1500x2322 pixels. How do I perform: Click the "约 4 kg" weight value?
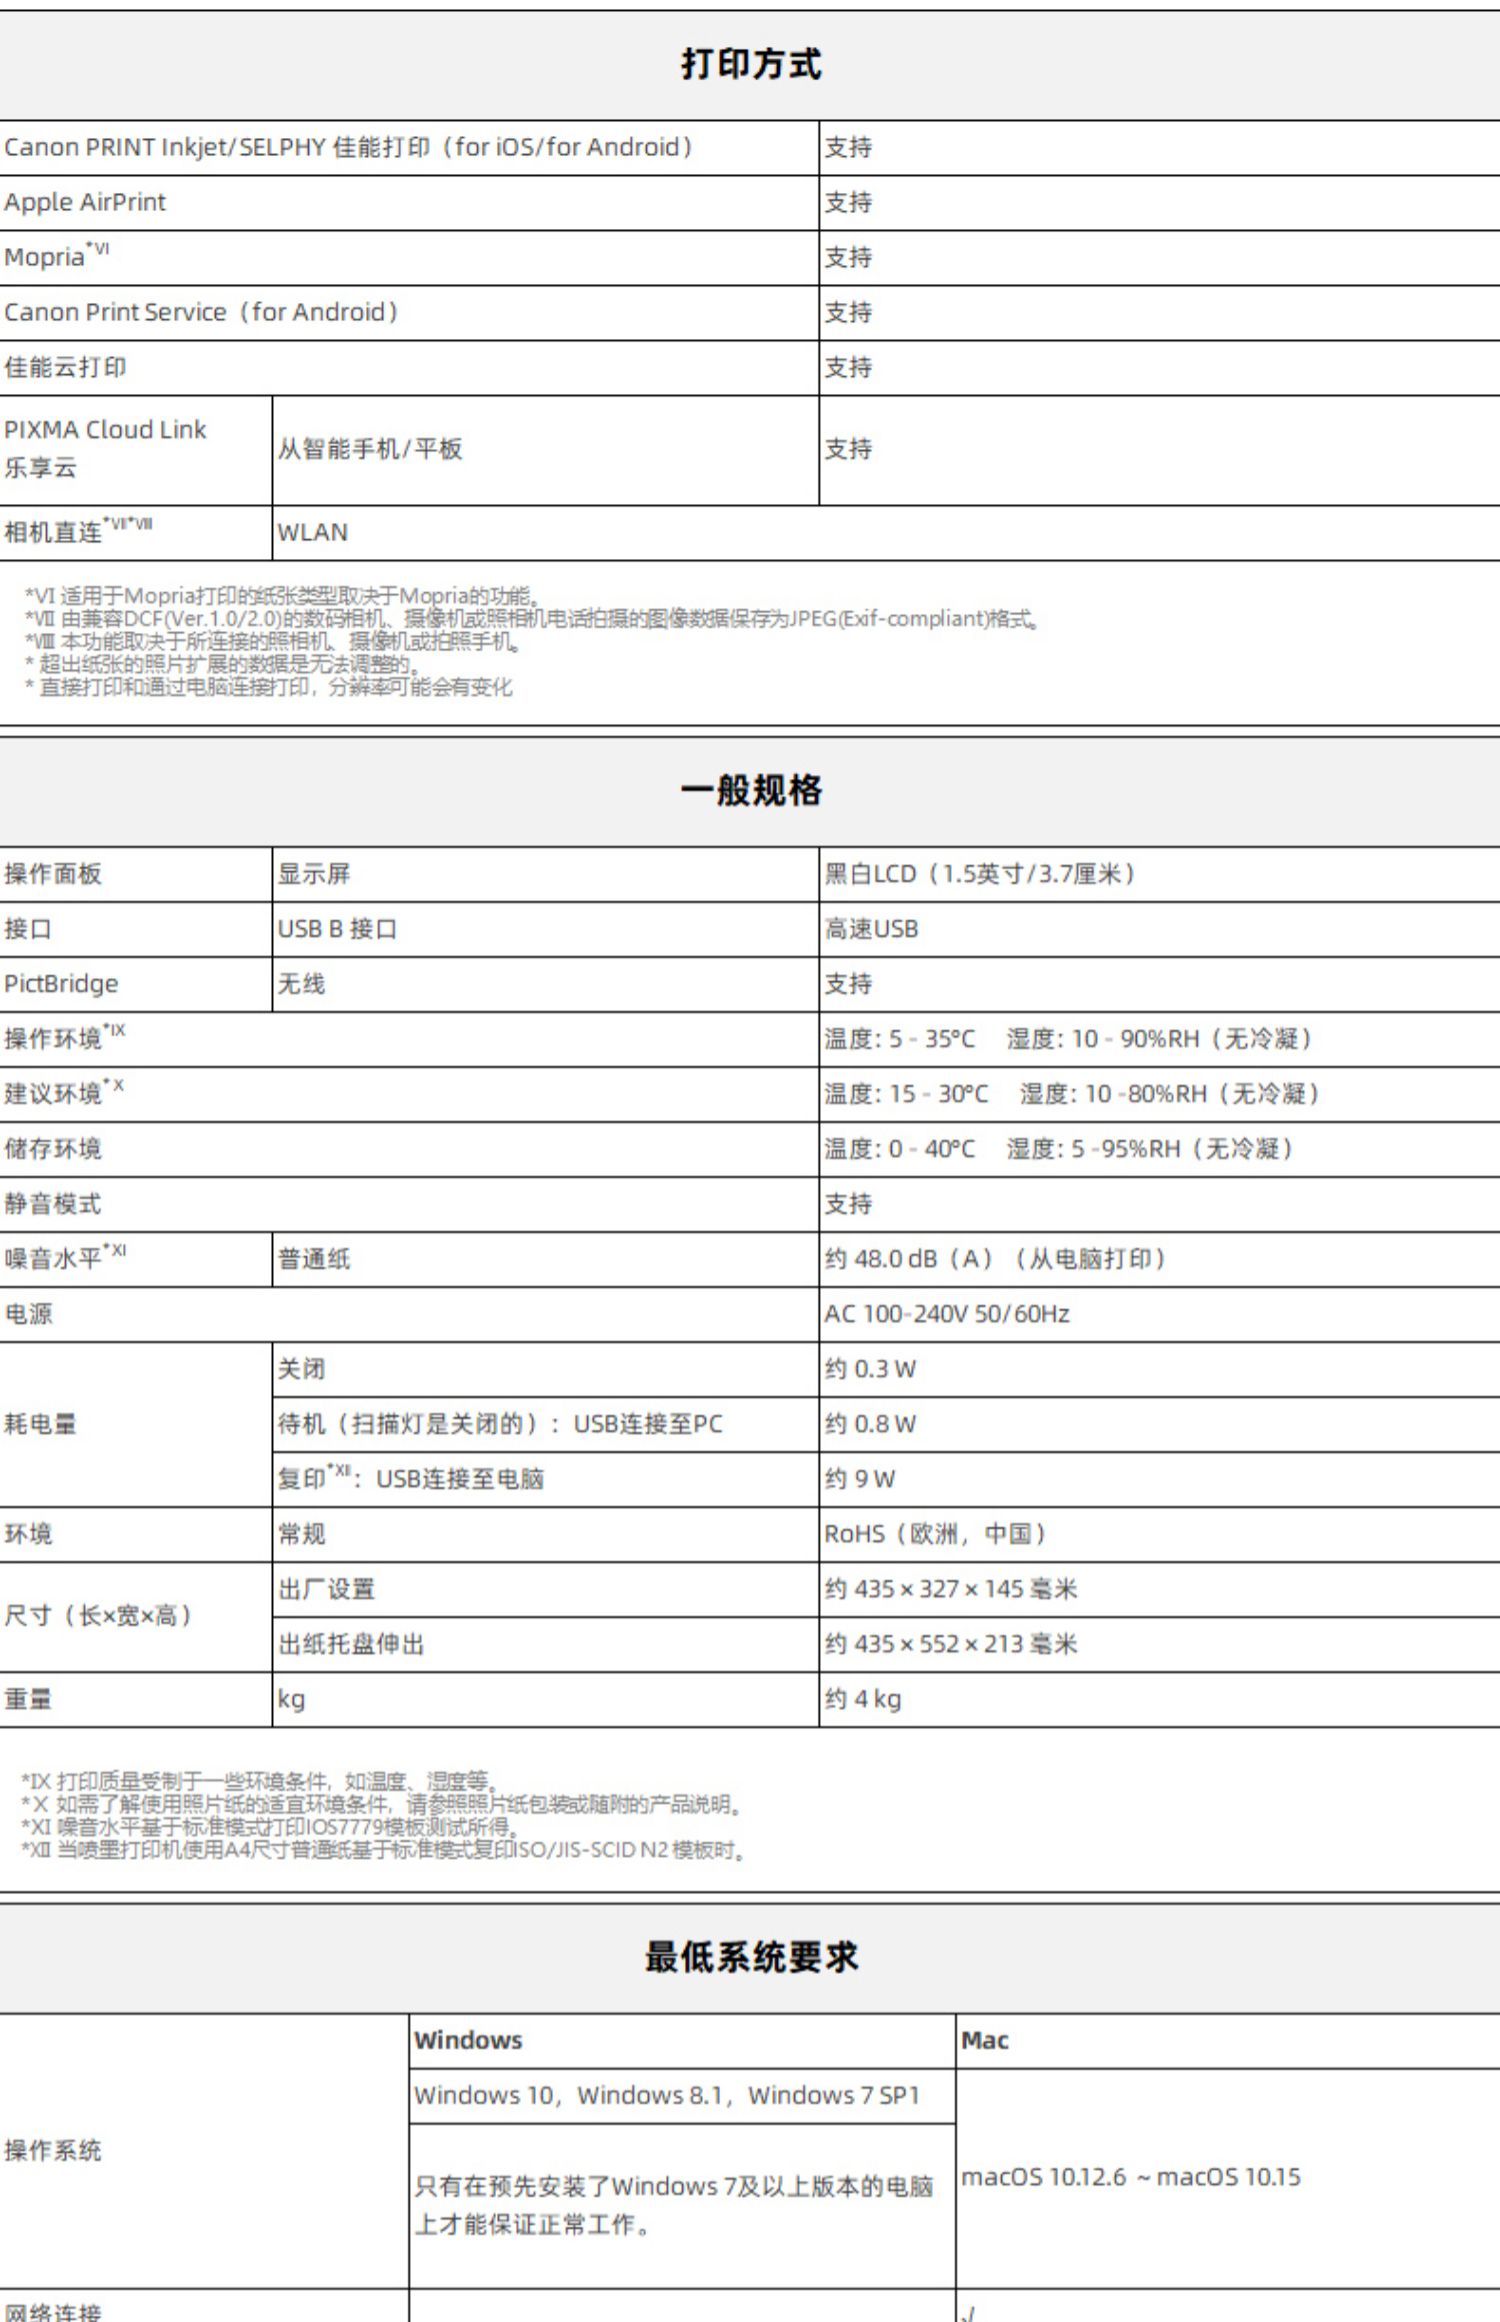[x=862, y=1700]
